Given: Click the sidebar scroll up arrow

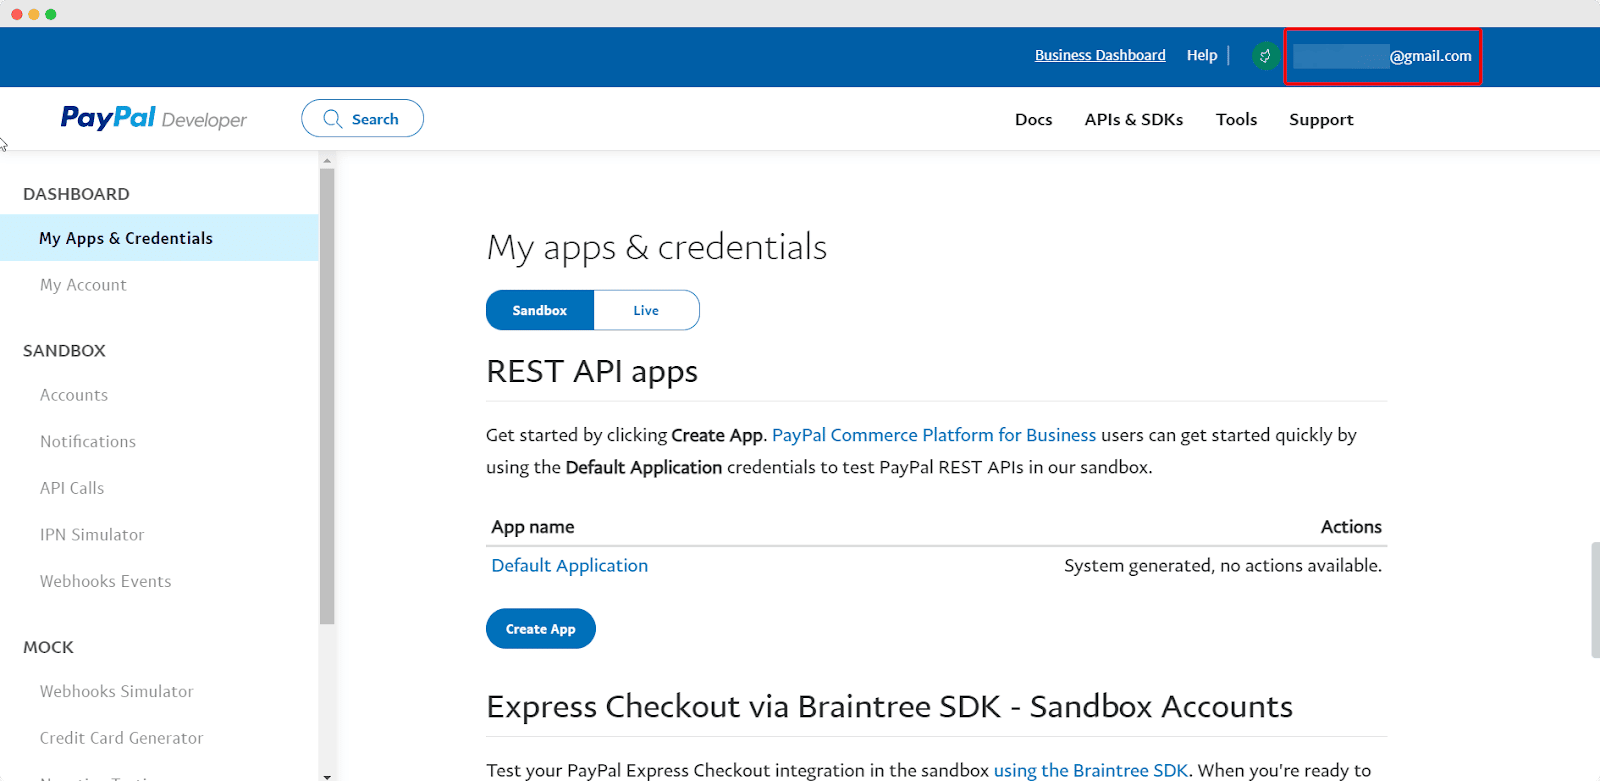Looking at the screenshot, I should coord(327,160).
